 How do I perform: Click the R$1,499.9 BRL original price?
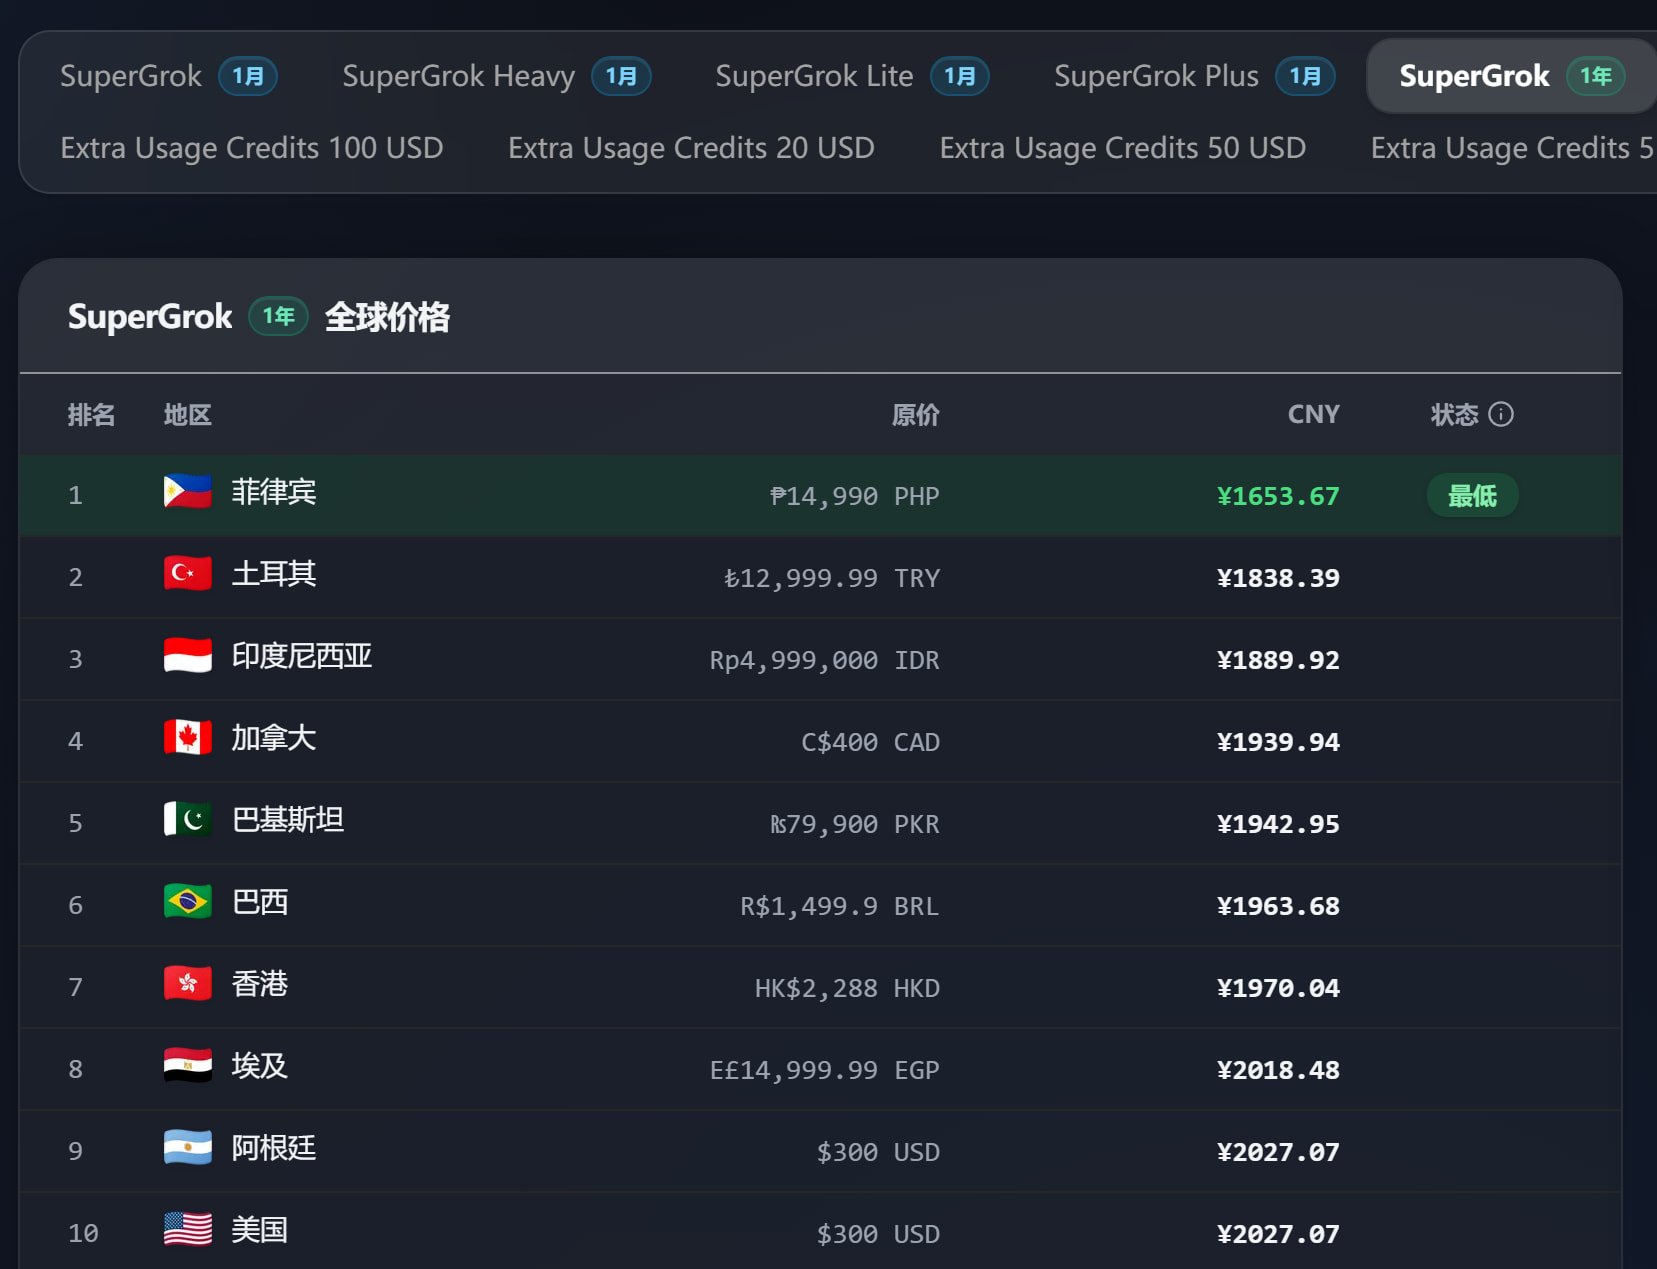[x=840, y=906]
